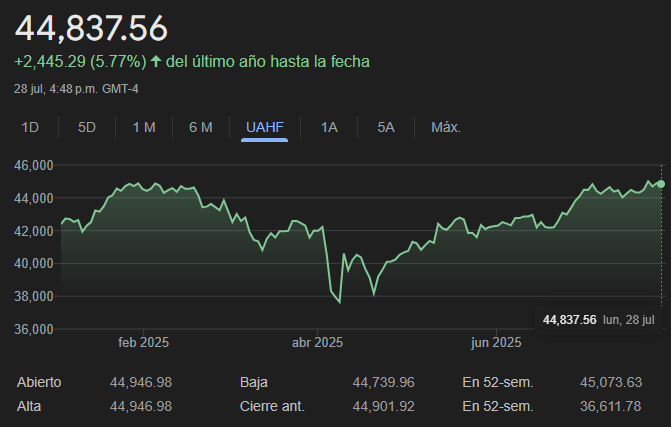Click the 44,837.56 lun, 28 jul tooltip

599,320
